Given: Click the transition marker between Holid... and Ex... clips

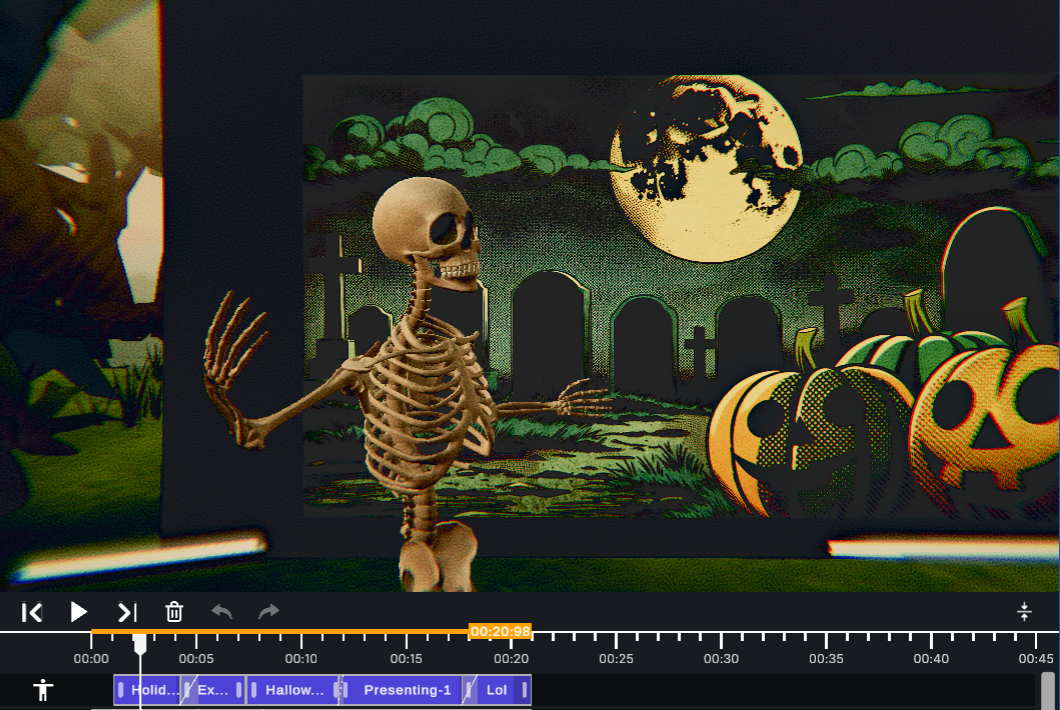Looking at the screenshot, I should [x=187, y=690].
